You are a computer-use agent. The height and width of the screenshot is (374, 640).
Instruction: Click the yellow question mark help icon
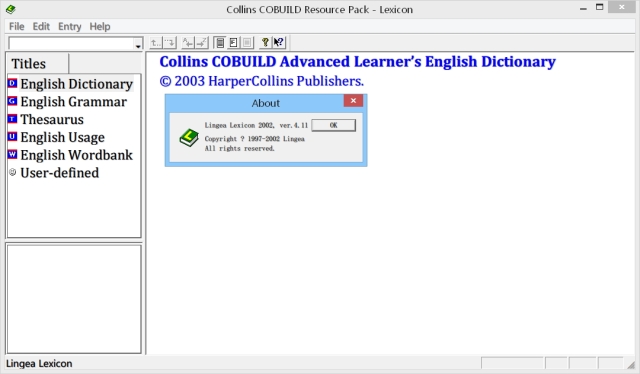coord(265,42)
